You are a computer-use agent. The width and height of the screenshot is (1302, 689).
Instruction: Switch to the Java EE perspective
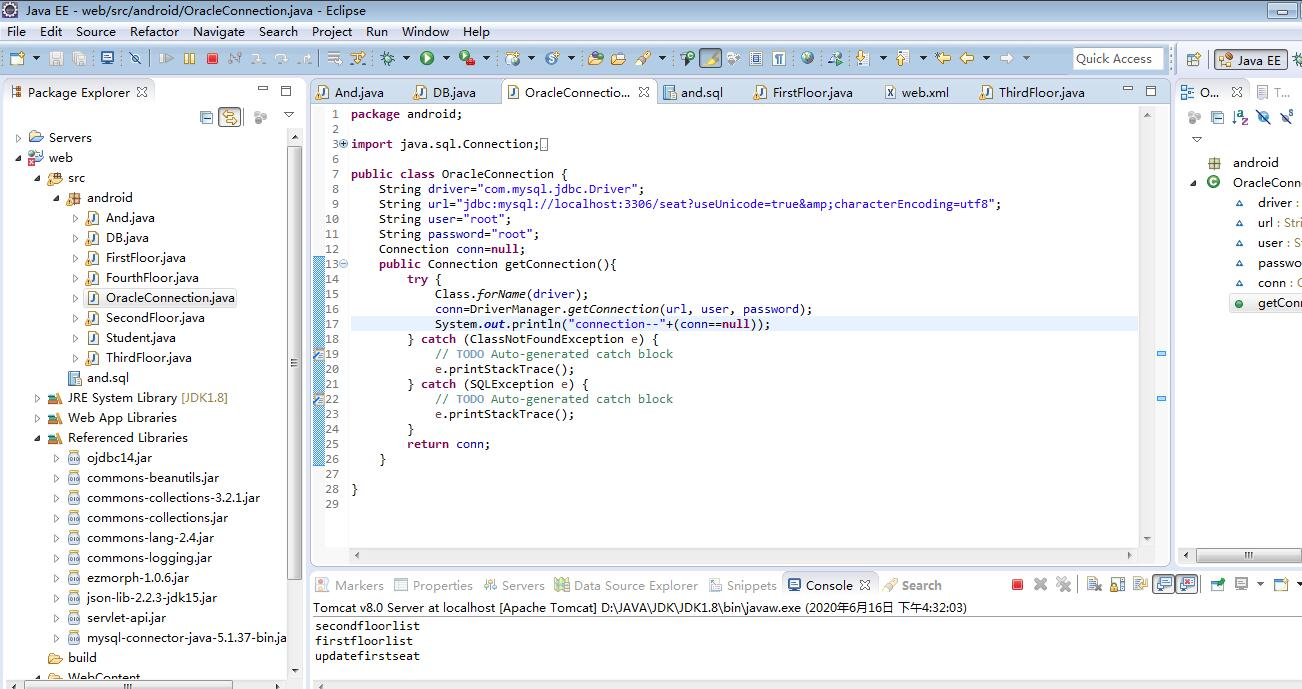(1250, 59)
